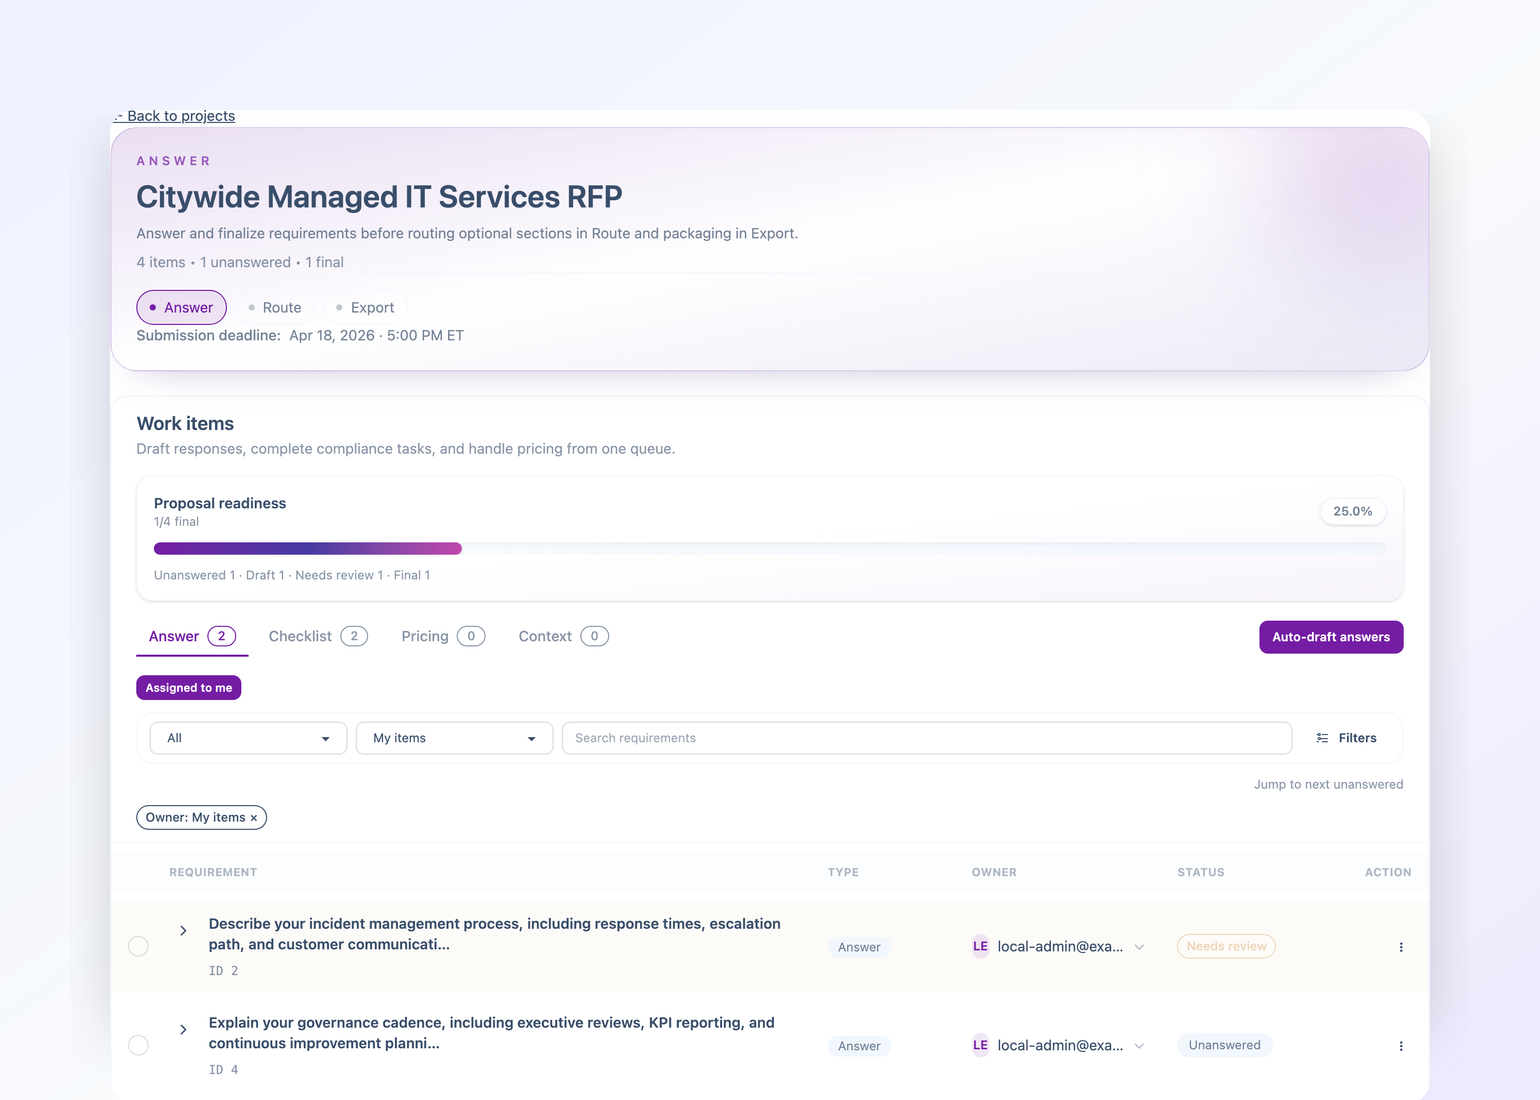Click the LE avatar on the incident management row
Screen dimensions: 1540x1100
(980, 946)
